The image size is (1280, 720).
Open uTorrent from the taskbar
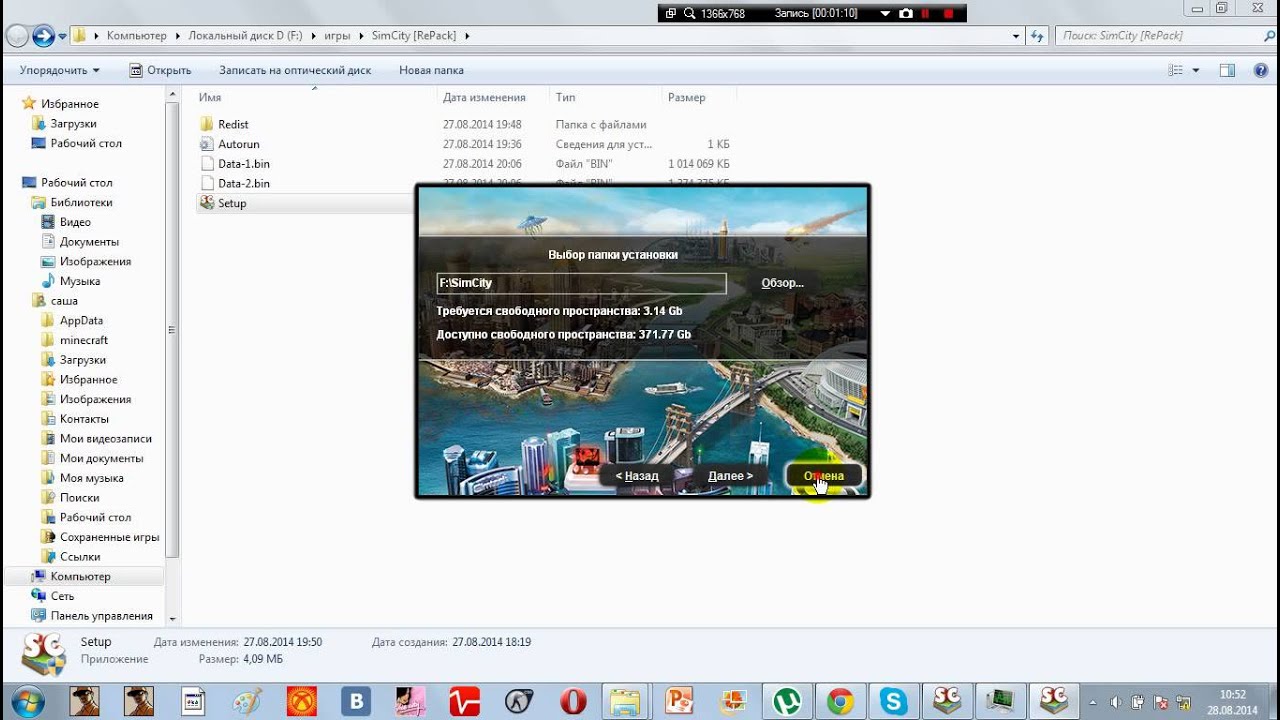click(786, 701)
